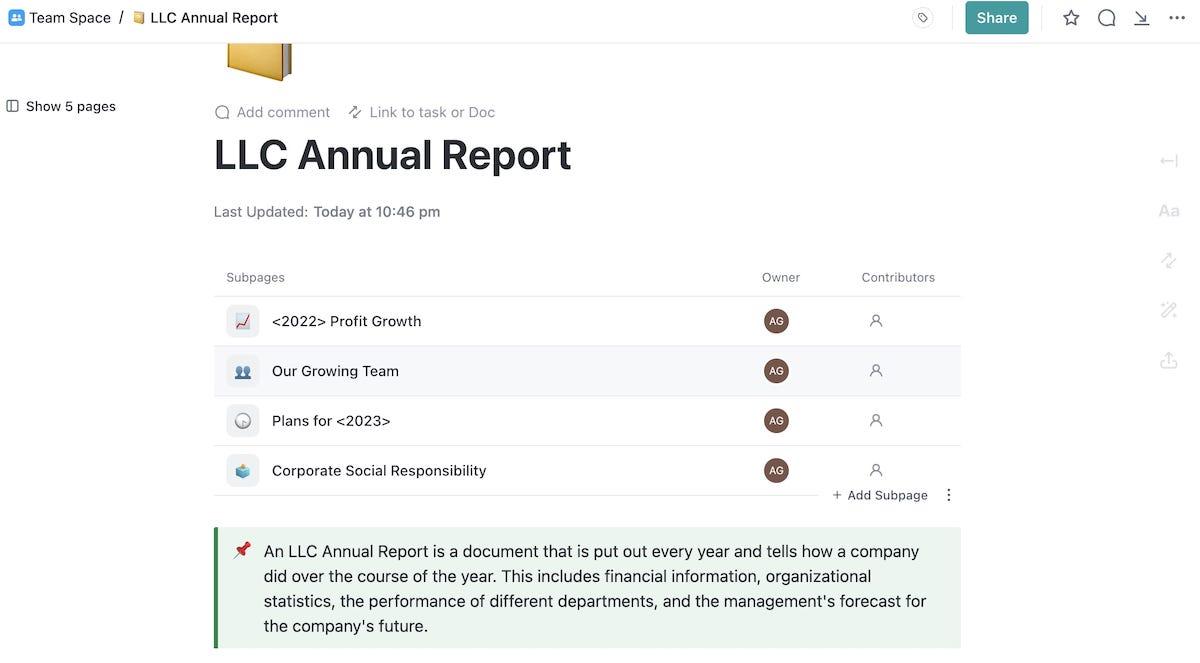Click the contributor icon for Plans for <2023>

pyautogui.click(x=876, y=421)
